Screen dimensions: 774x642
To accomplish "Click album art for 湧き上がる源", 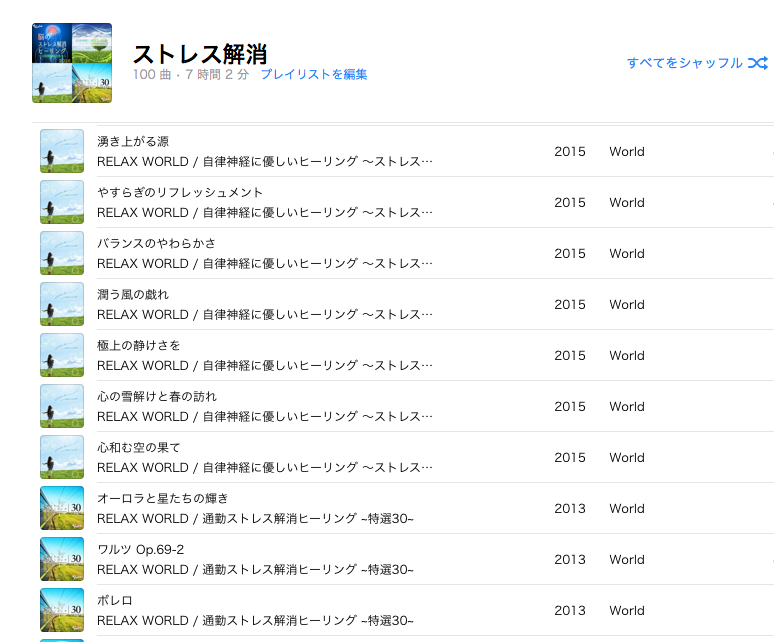I will [x=62, y=152].
